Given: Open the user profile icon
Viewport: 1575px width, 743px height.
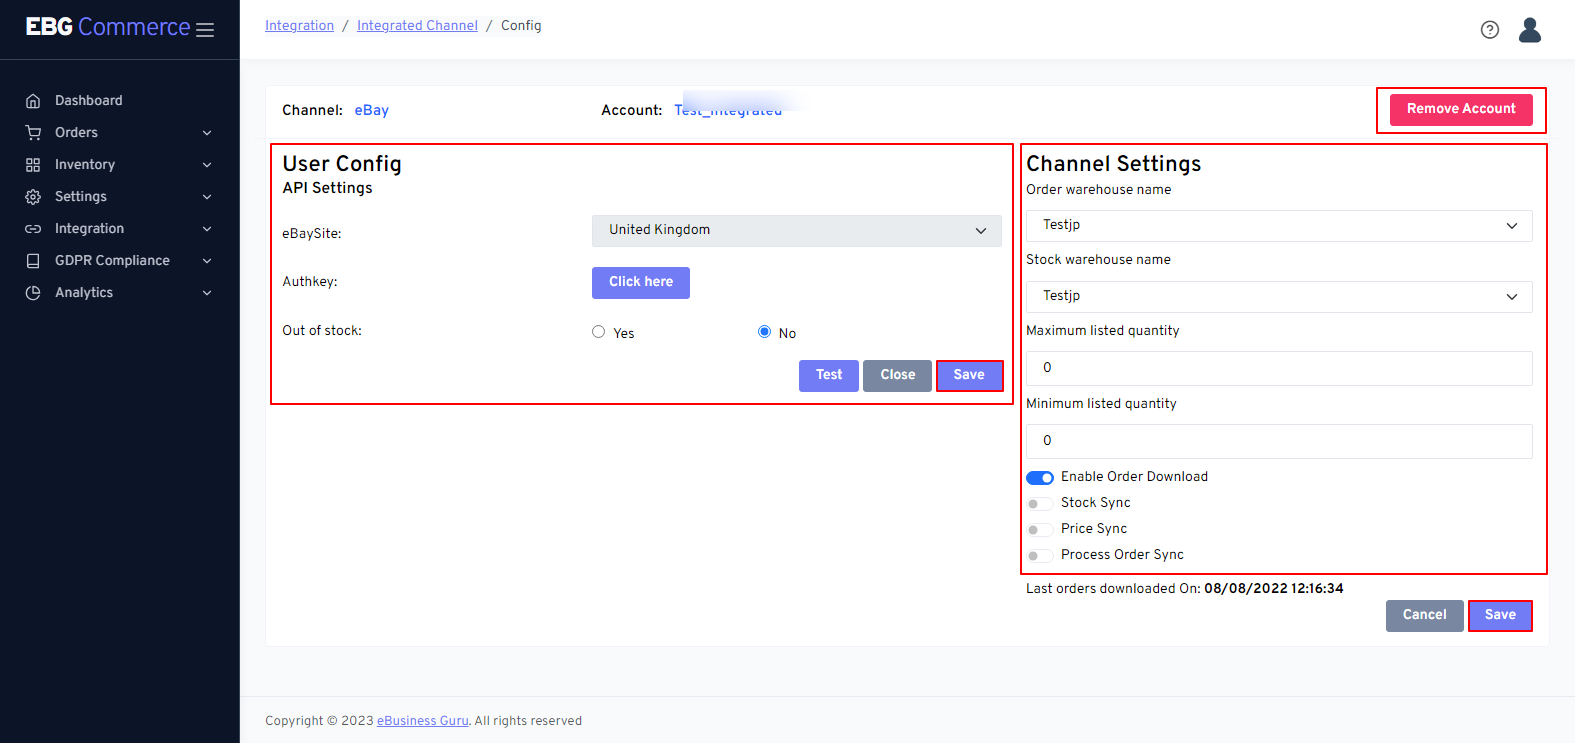Looking at the screenshot, I should [x=1529, y=30].
